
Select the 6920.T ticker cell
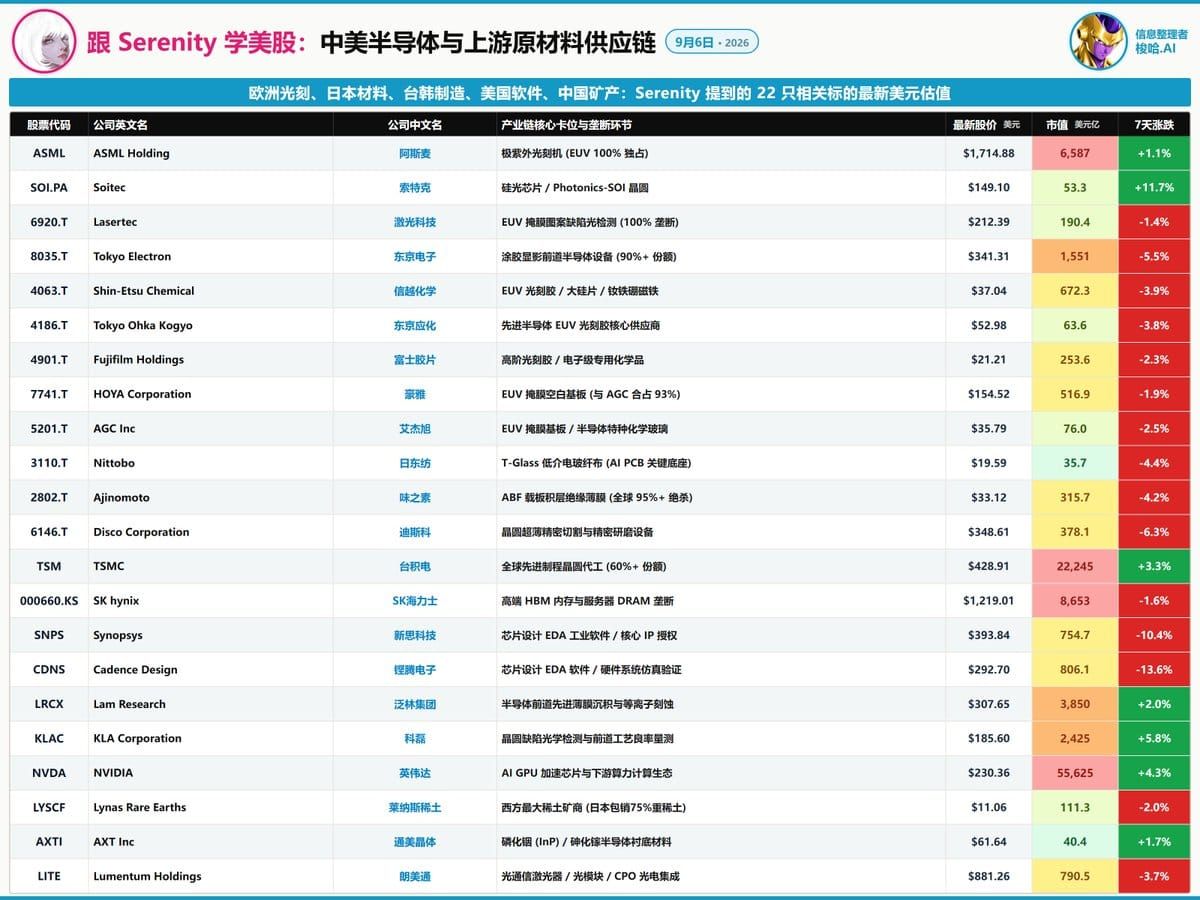49,222
